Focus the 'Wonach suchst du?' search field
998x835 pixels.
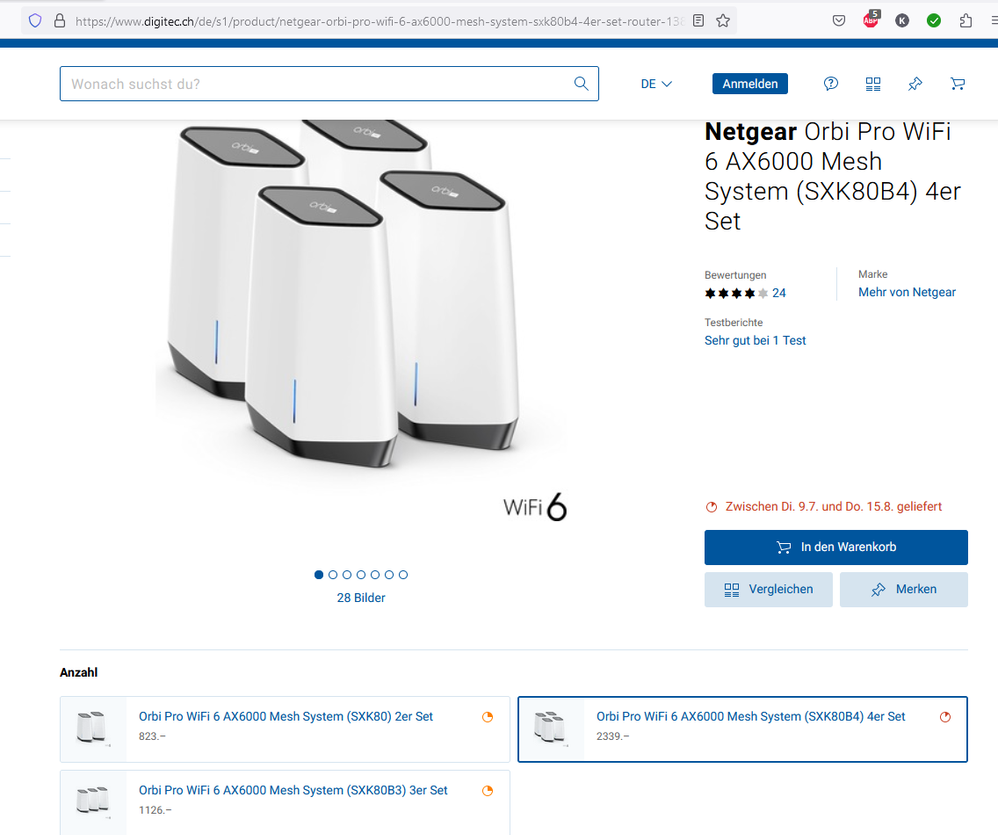[x=329, y=83]
